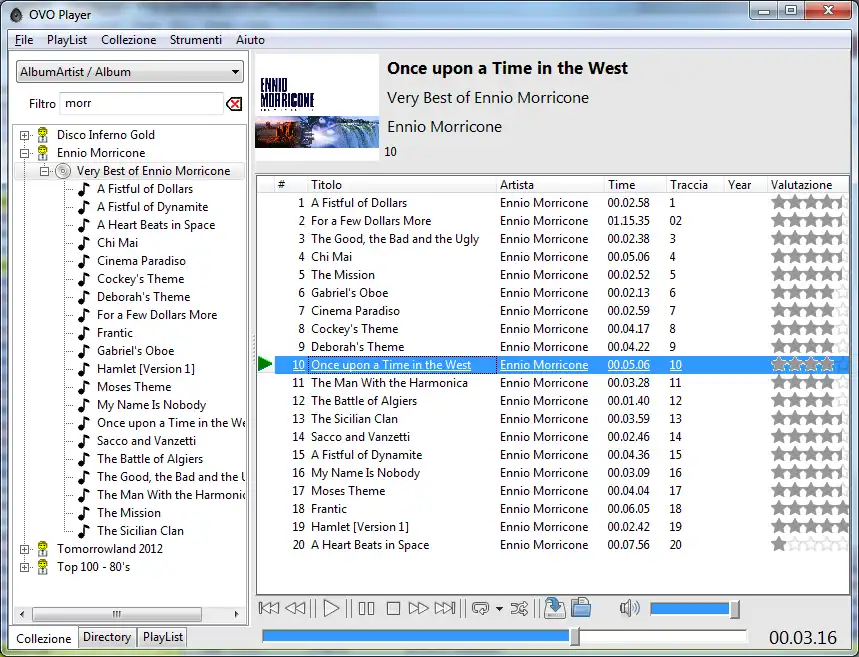Click into the Filtro text field

coord(141,103)
